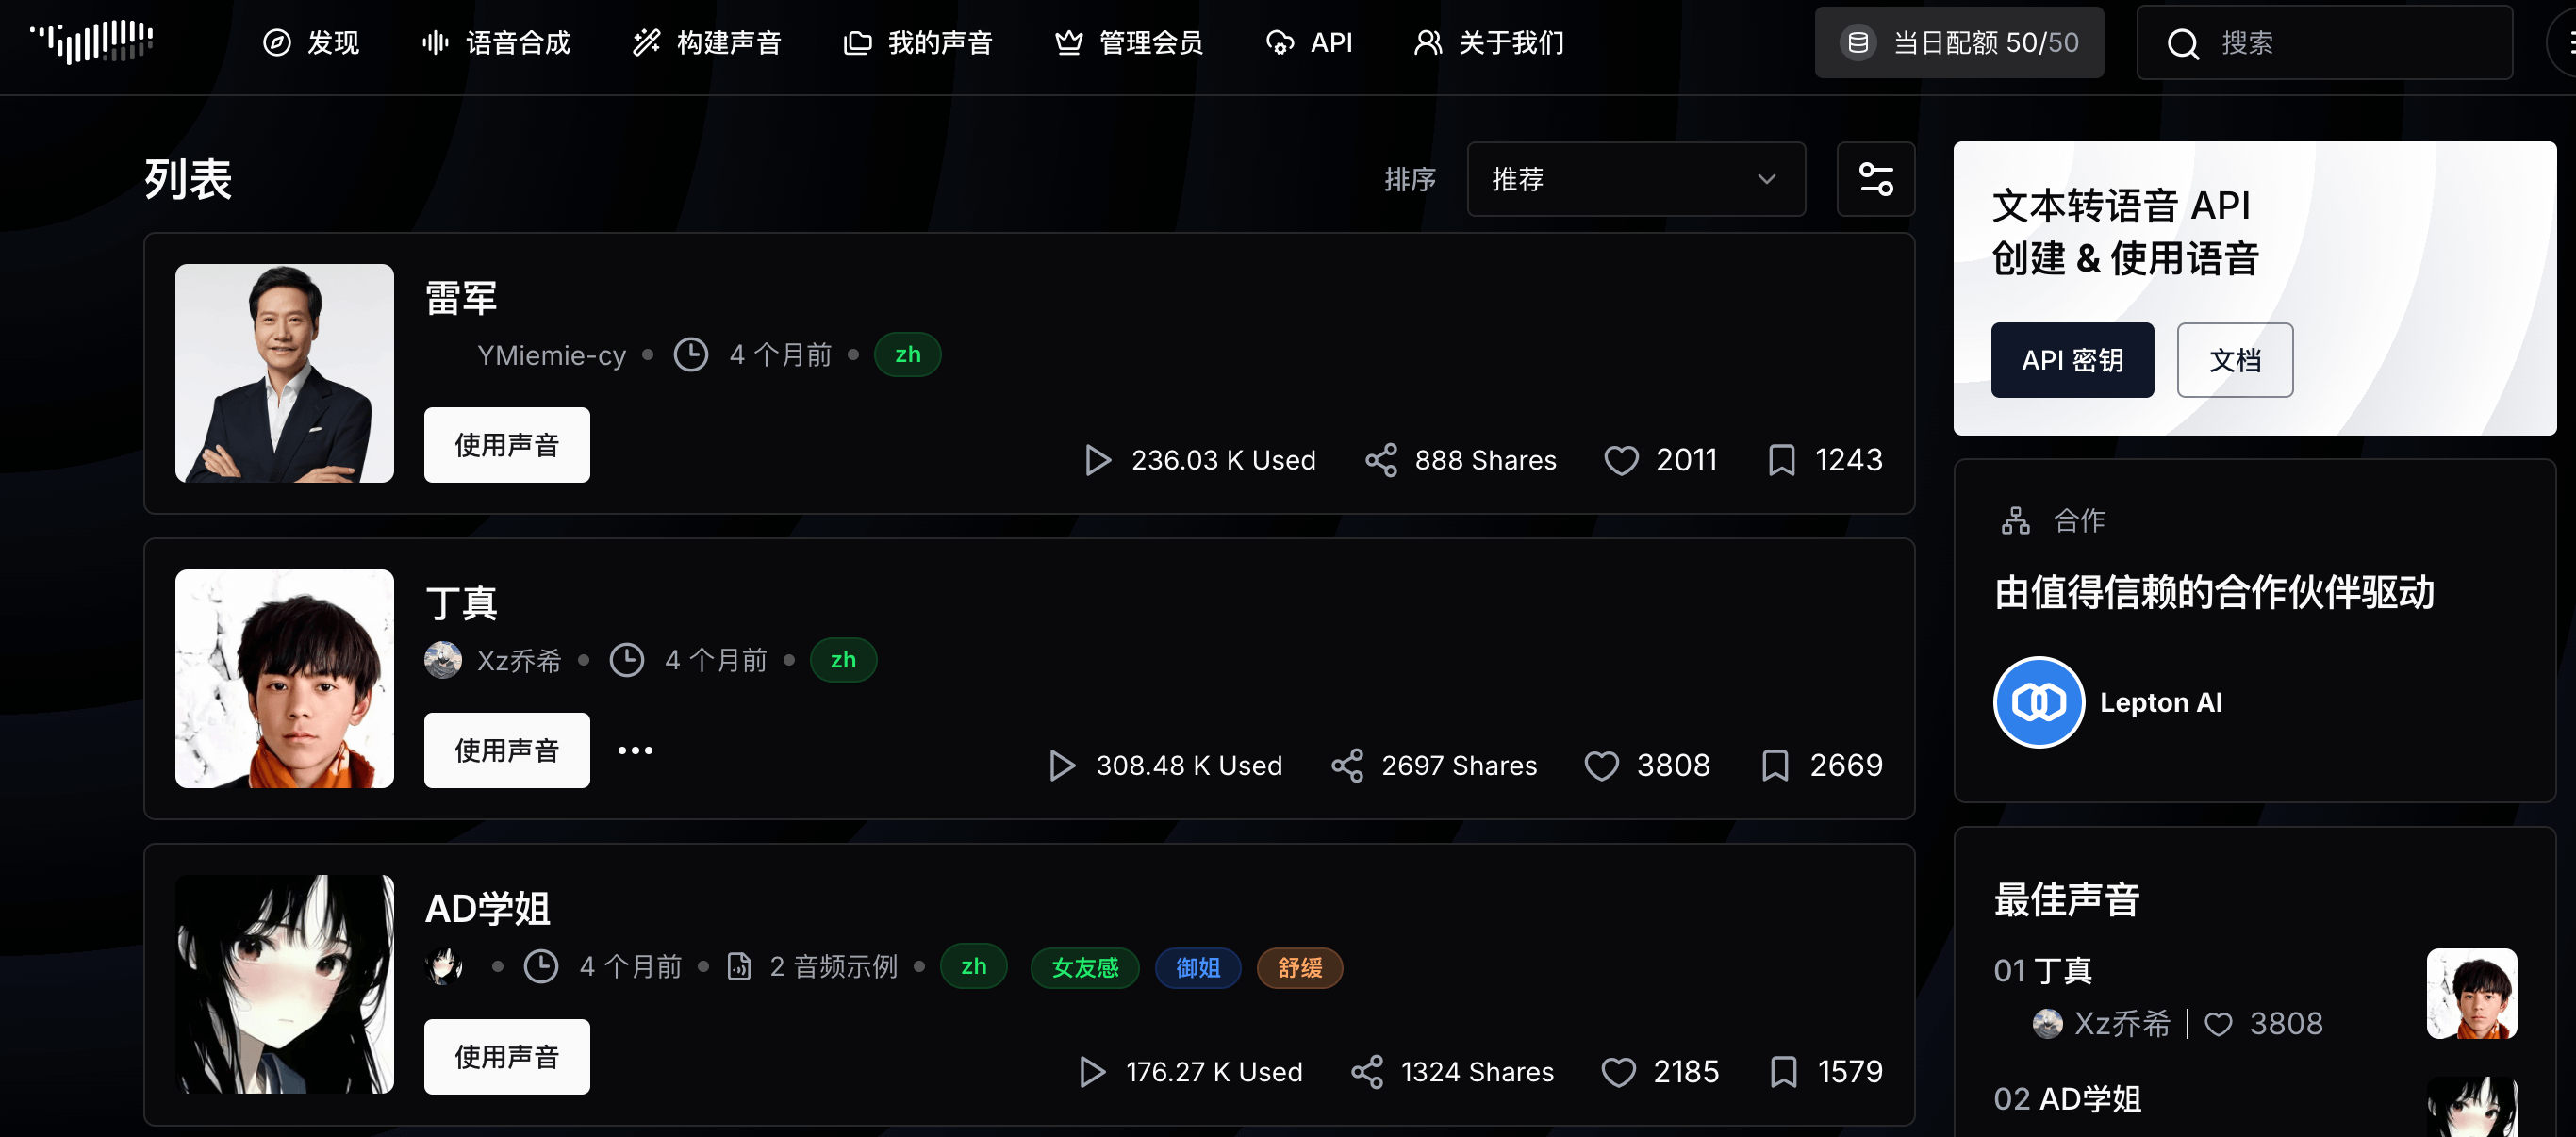Expand the filter options chevron

coord(1766,177)
